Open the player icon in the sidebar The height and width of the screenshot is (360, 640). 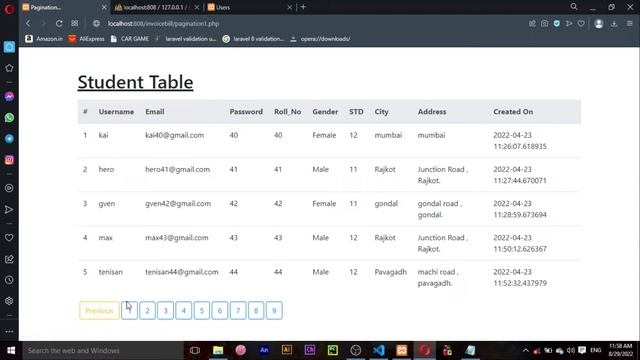[9, 188]
